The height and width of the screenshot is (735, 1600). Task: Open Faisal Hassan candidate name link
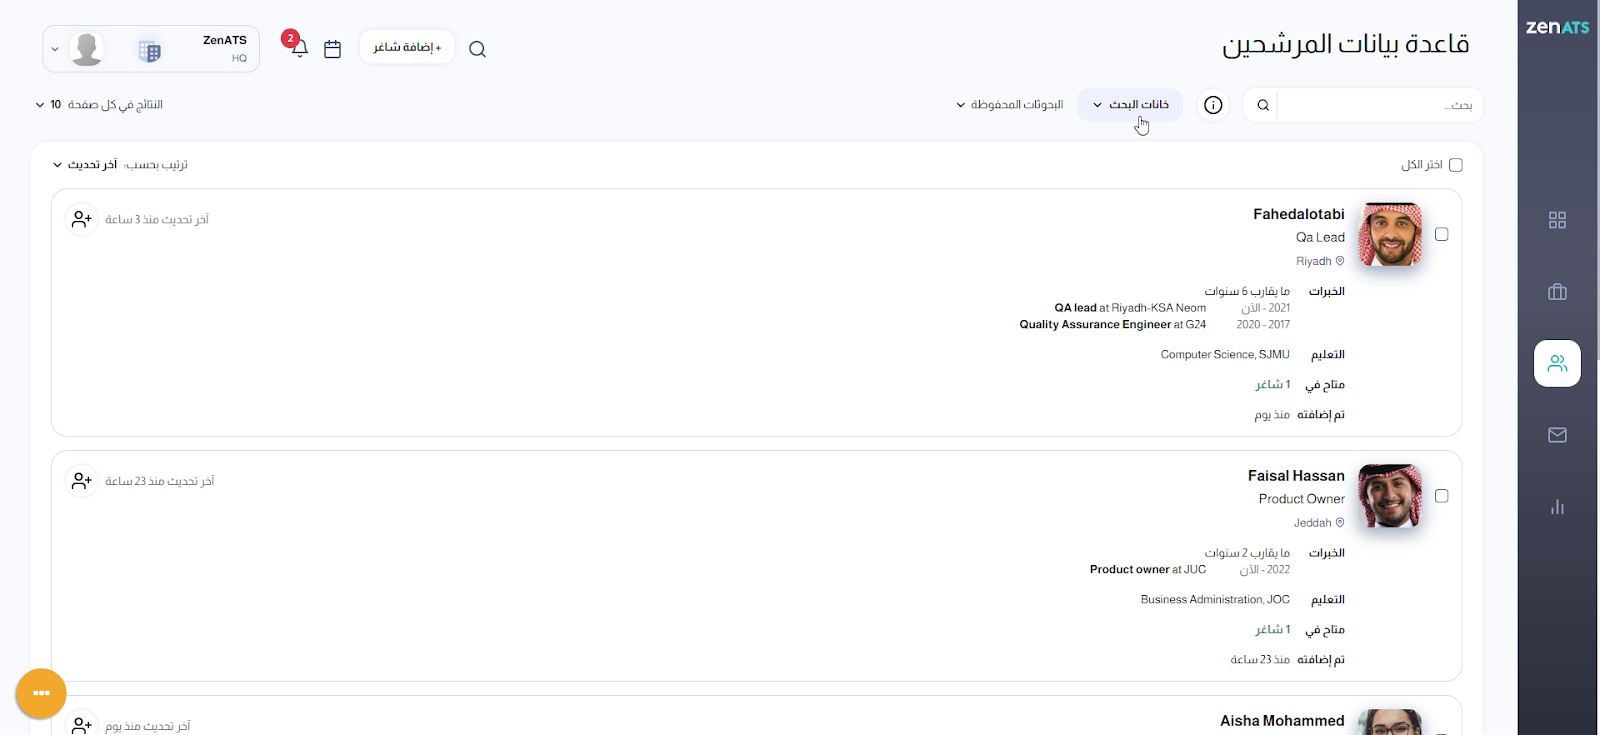coord(1296,476)
